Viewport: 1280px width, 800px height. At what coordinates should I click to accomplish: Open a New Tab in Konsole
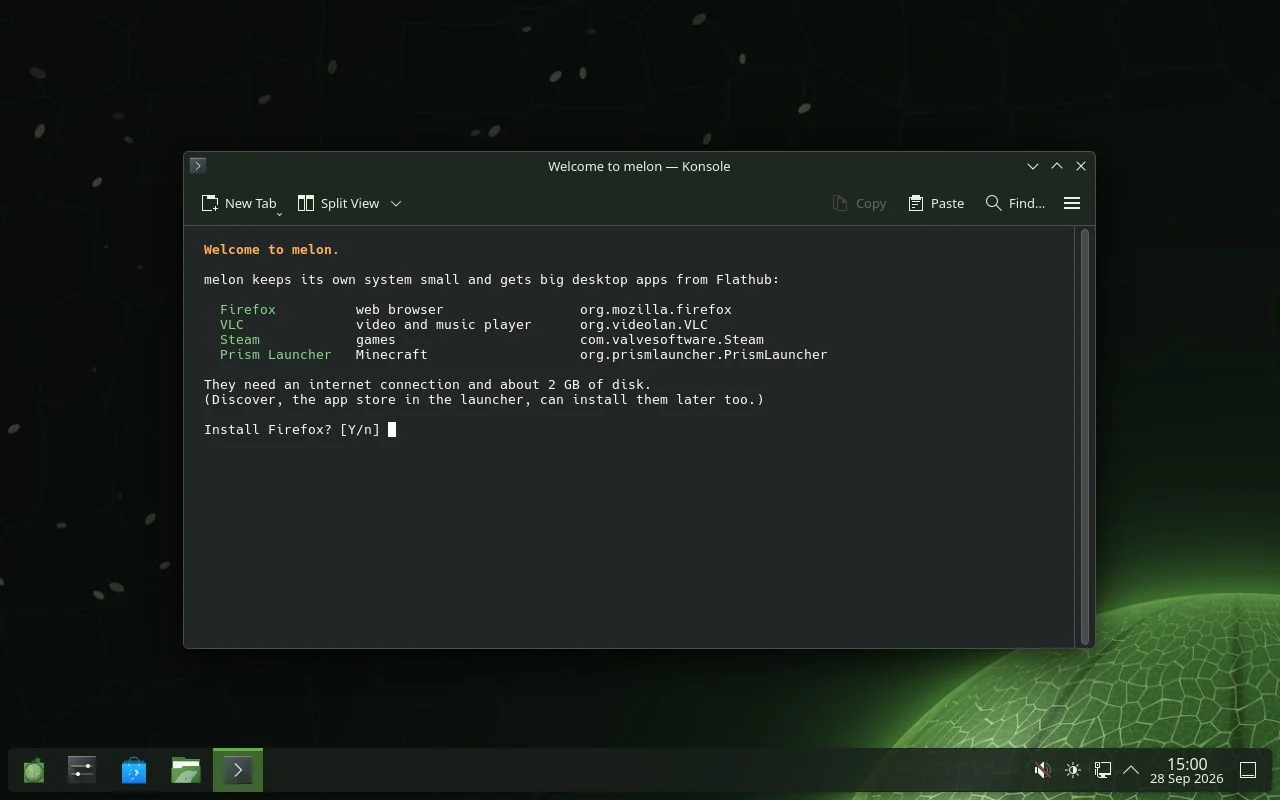[x=239, y=203]
